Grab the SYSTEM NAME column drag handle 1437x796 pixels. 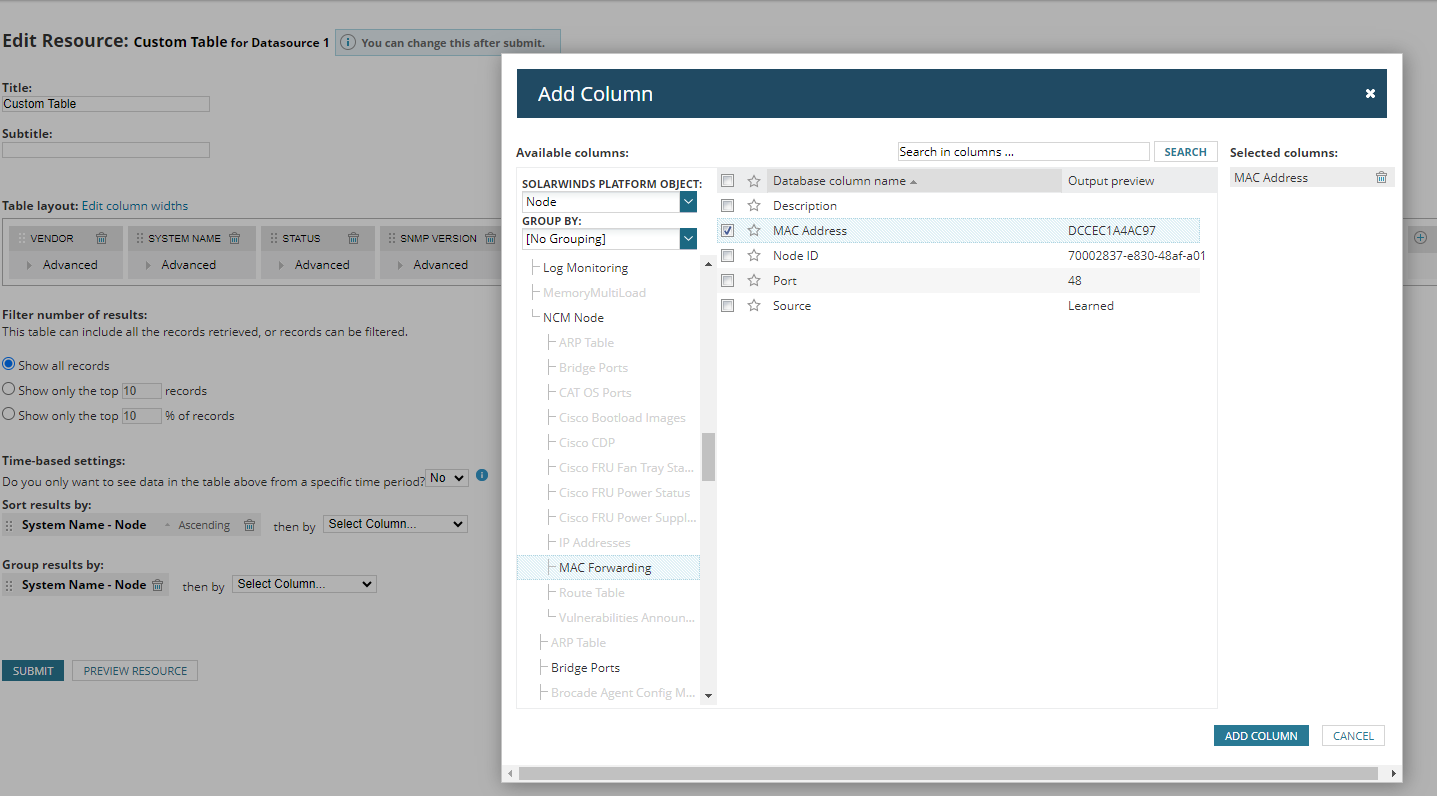tap(140, 239)
